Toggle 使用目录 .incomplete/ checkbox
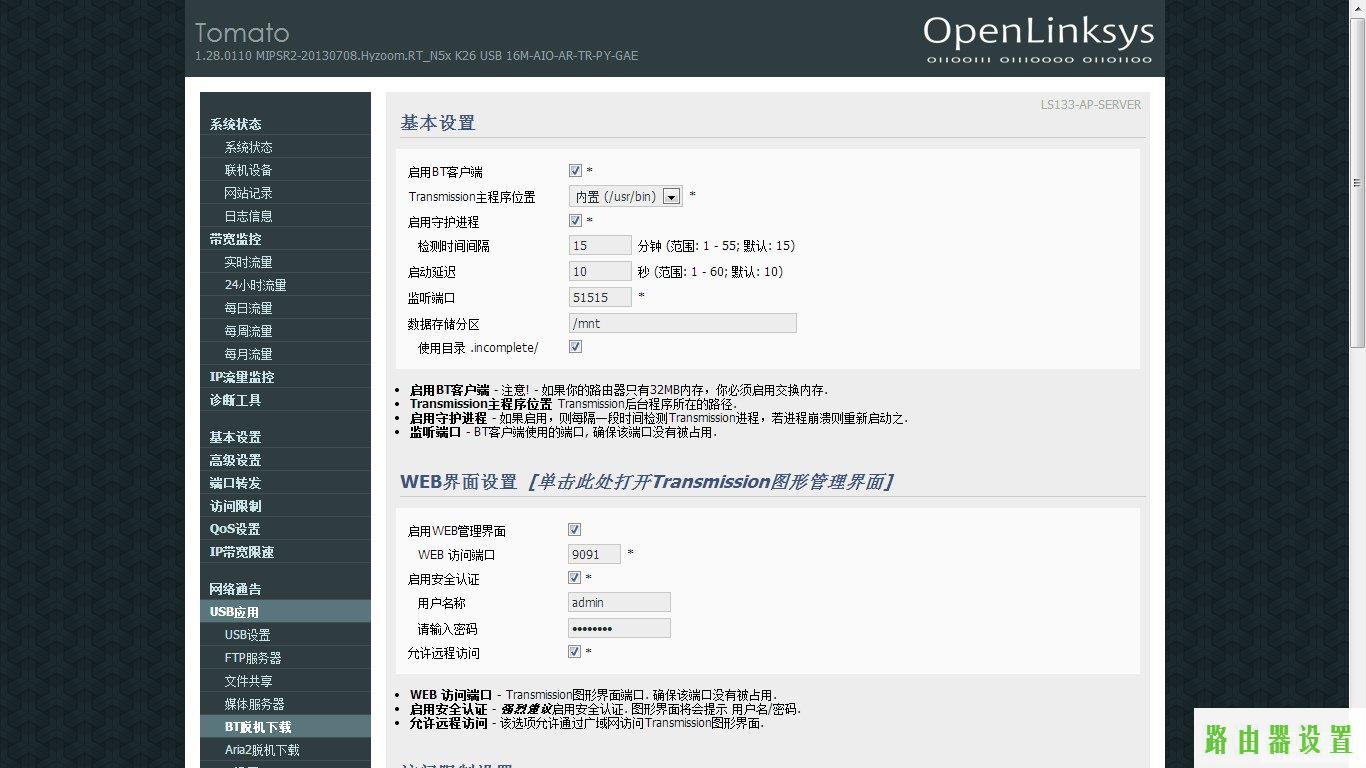Viewport: 1366px width, 768px height. point(575,347)
